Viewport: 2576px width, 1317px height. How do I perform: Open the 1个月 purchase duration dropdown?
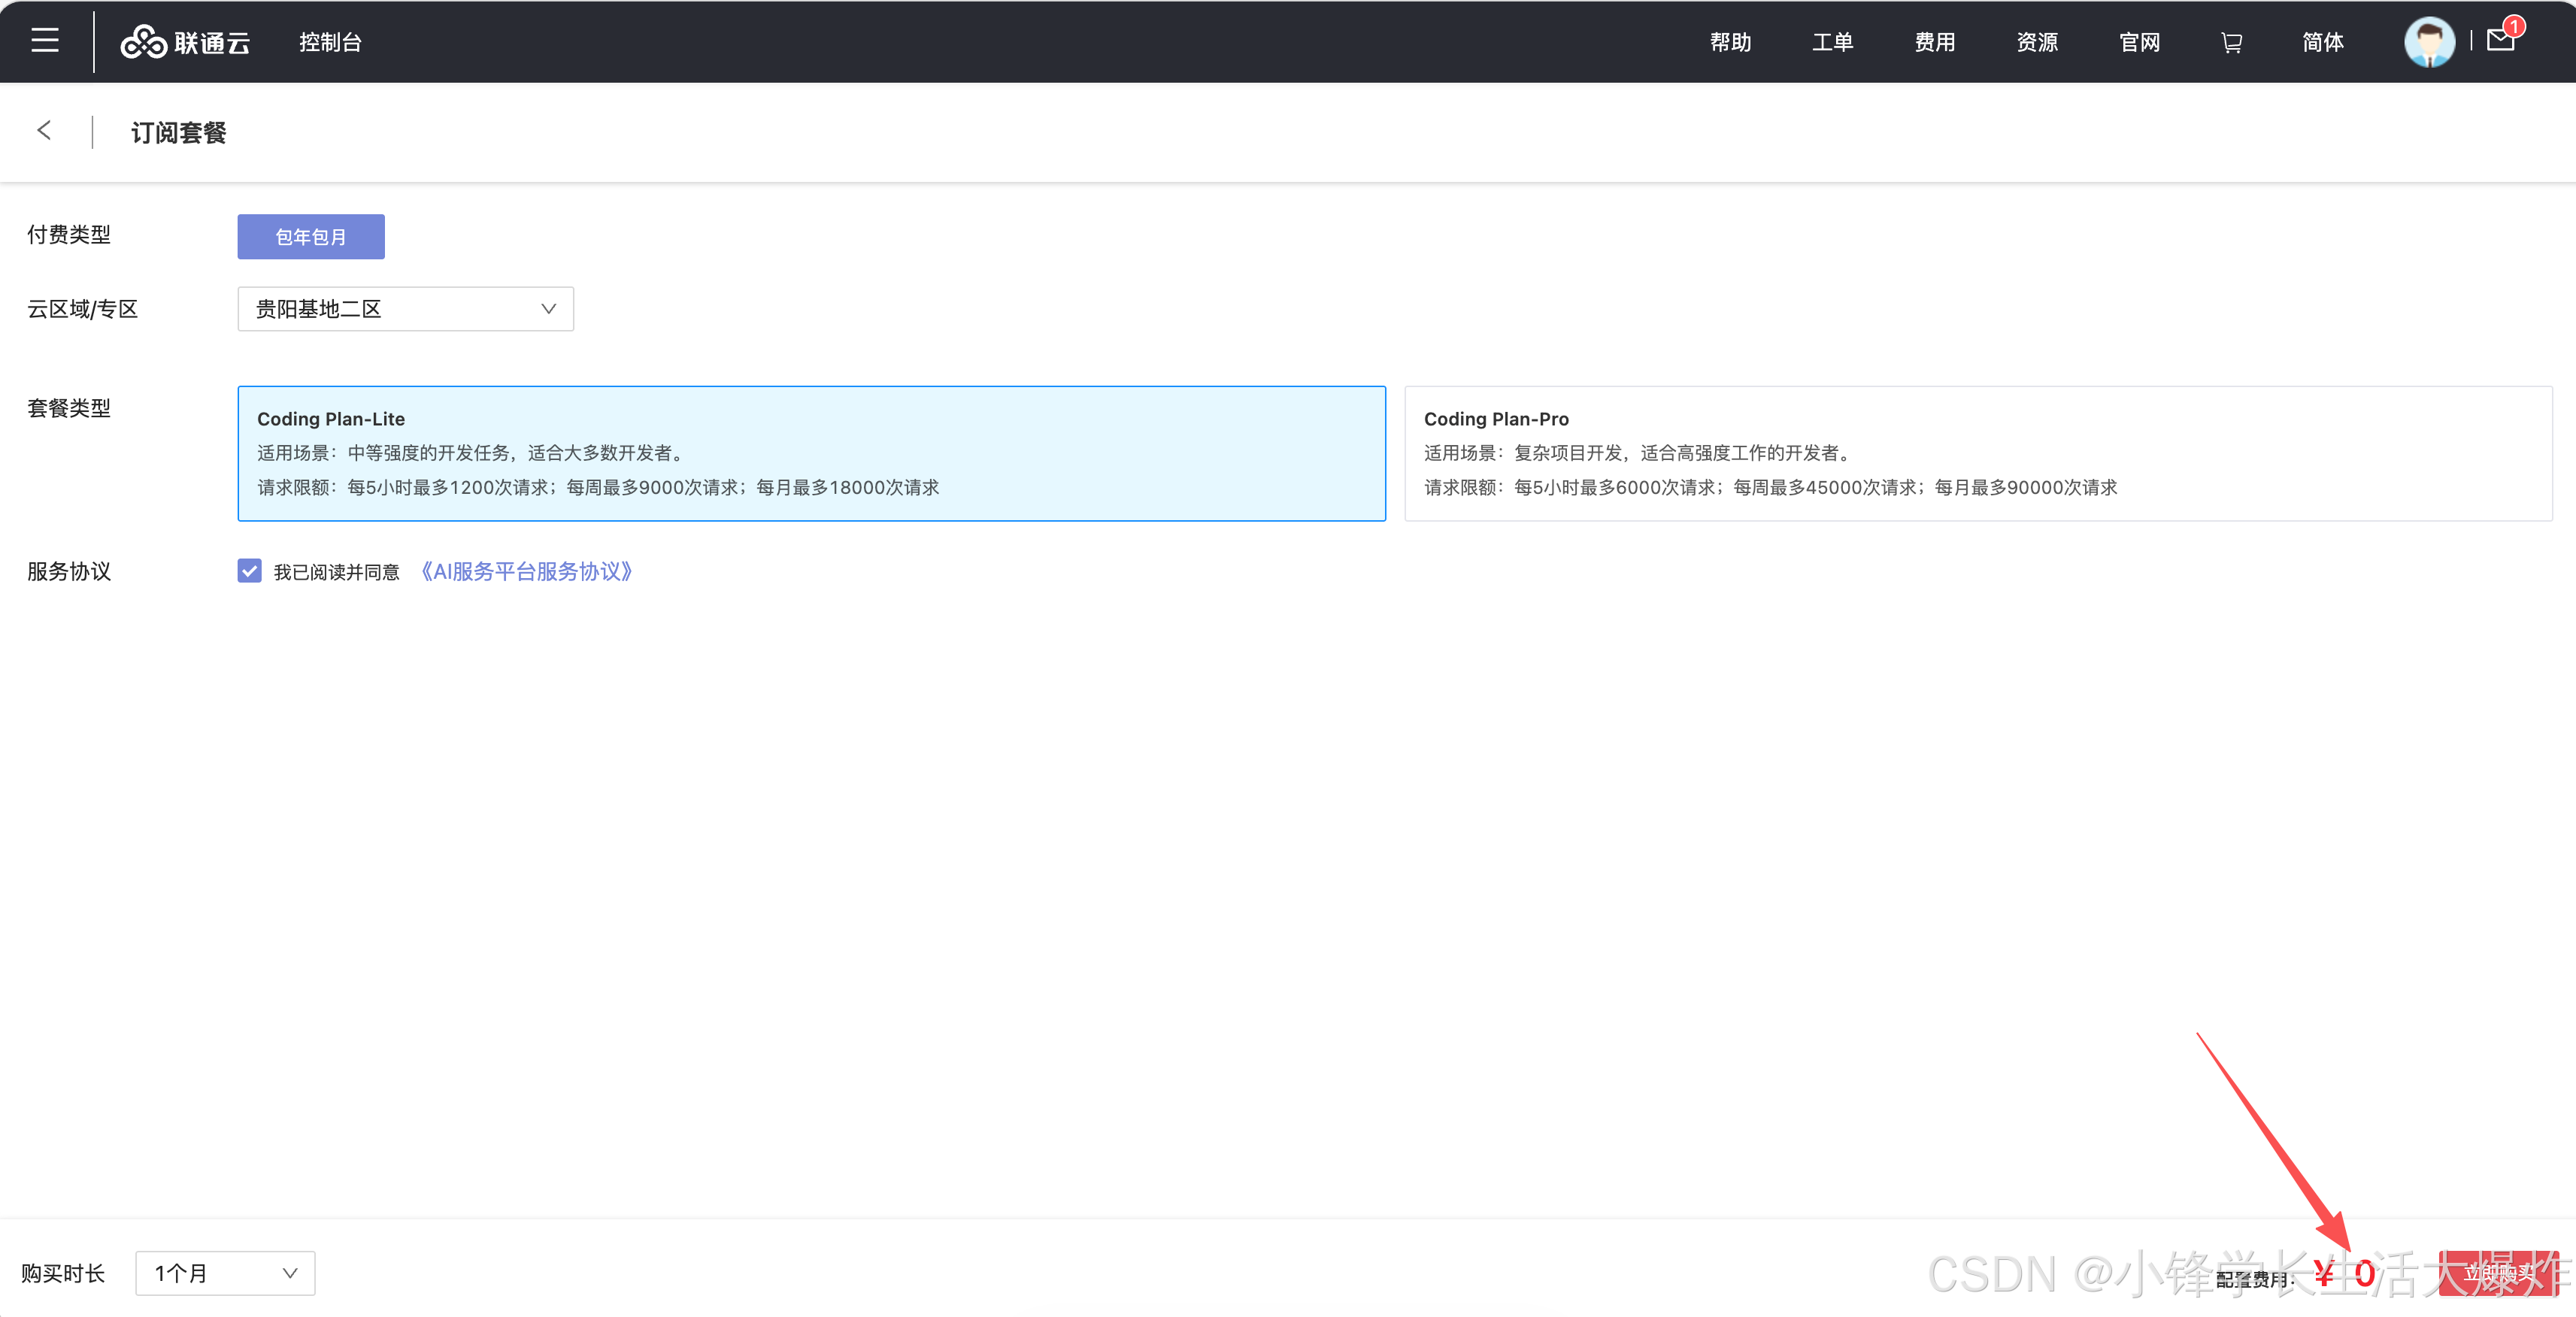click(225, 1273)
